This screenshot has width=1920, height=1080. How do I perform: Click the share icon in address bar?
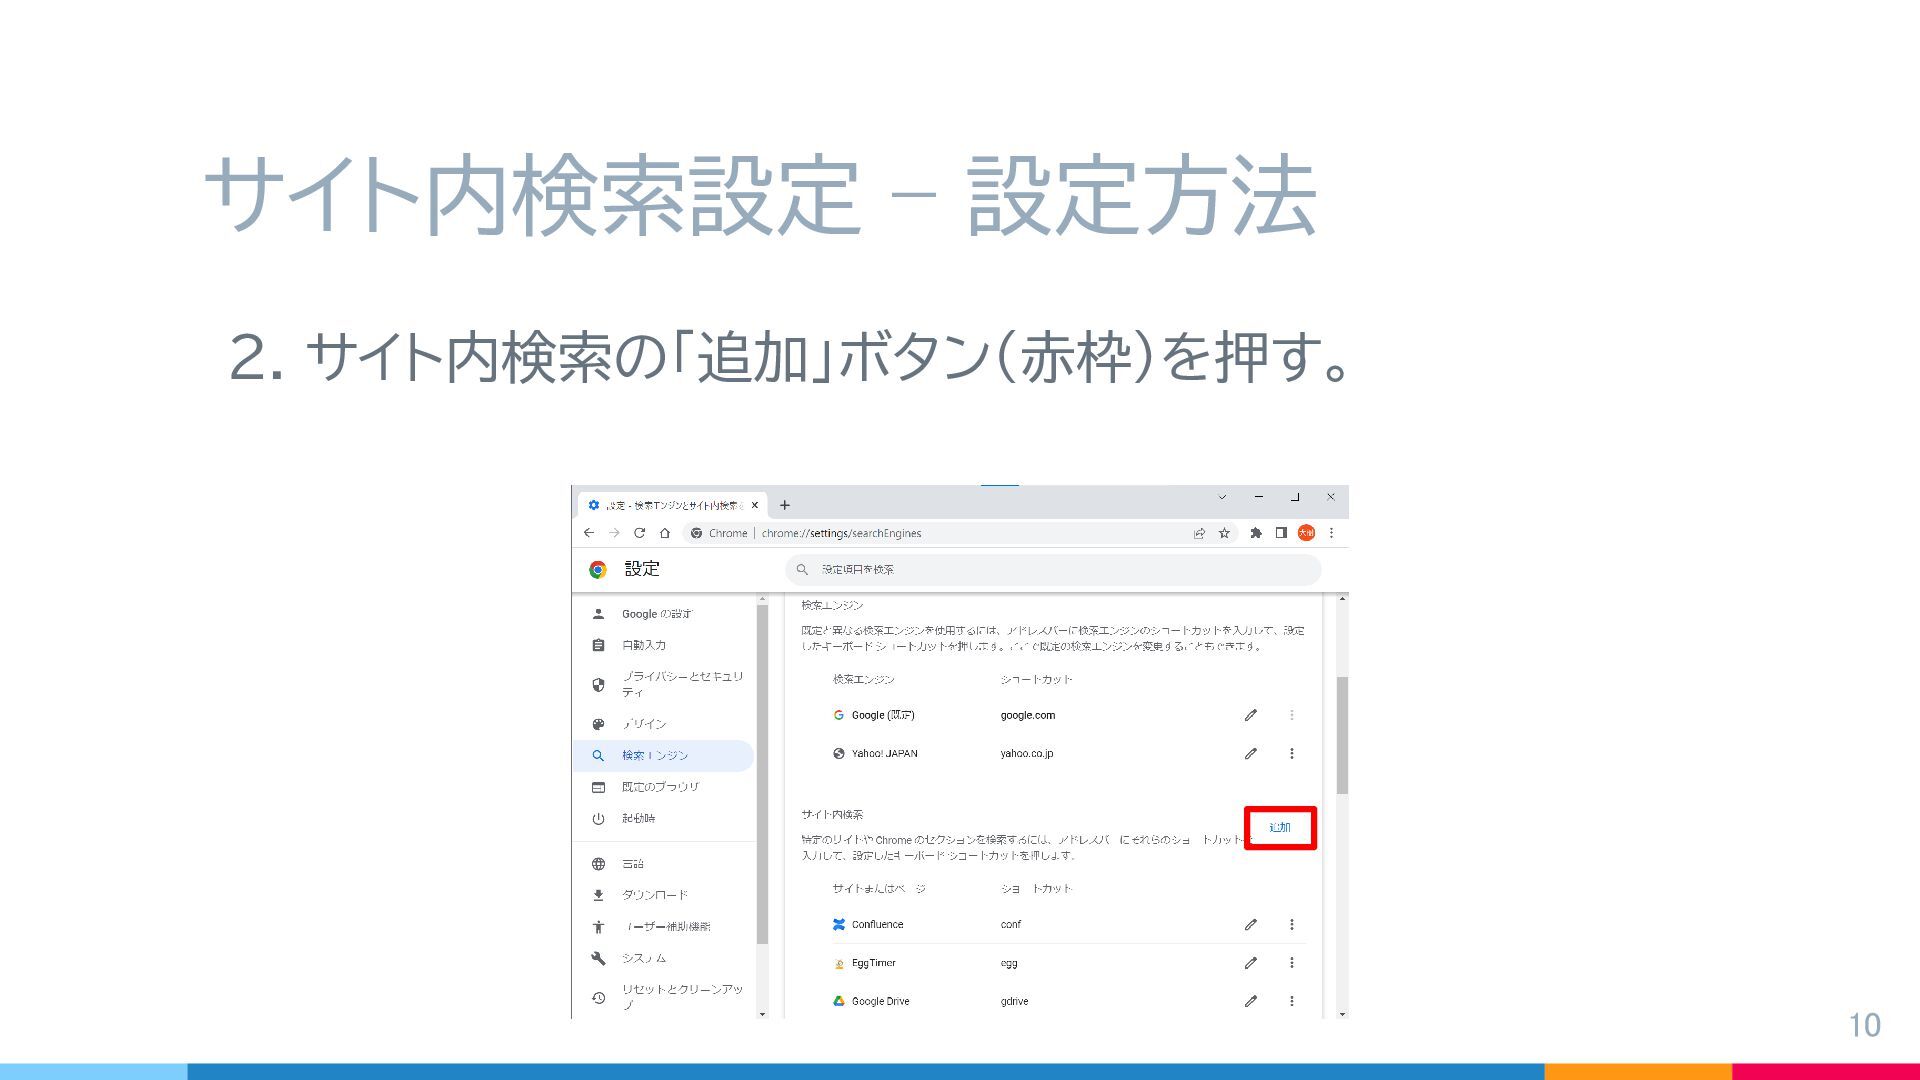(x=1199, y=533)
